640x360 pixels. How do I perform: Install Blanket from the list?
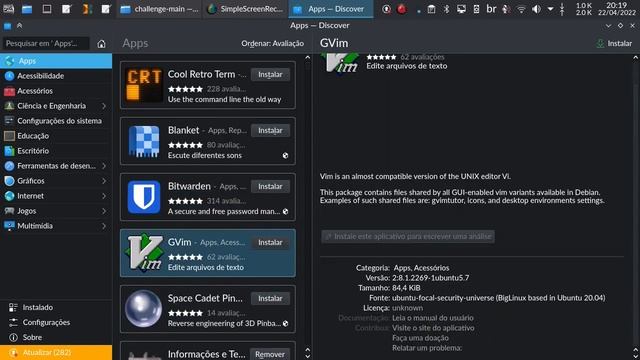pos(270,131)
